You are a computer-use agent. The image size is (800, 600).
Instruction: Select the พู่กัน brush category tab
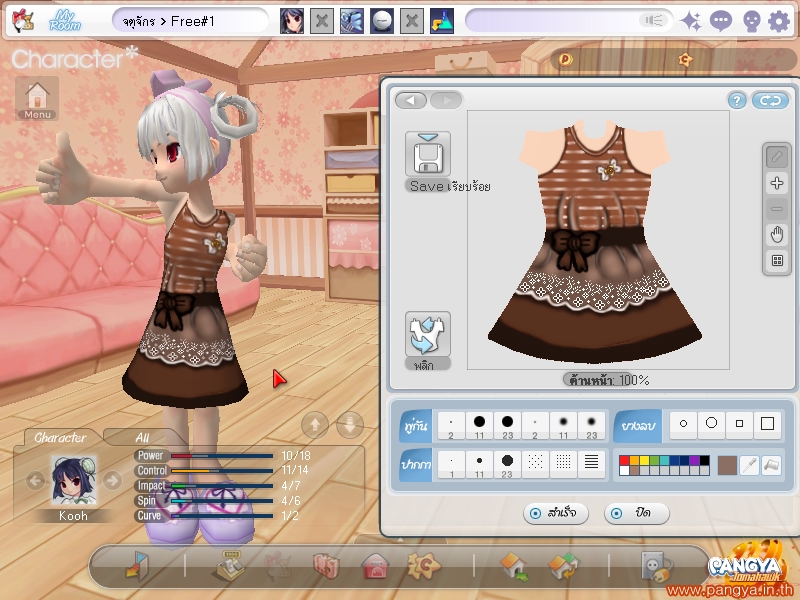tap(416, 426)
